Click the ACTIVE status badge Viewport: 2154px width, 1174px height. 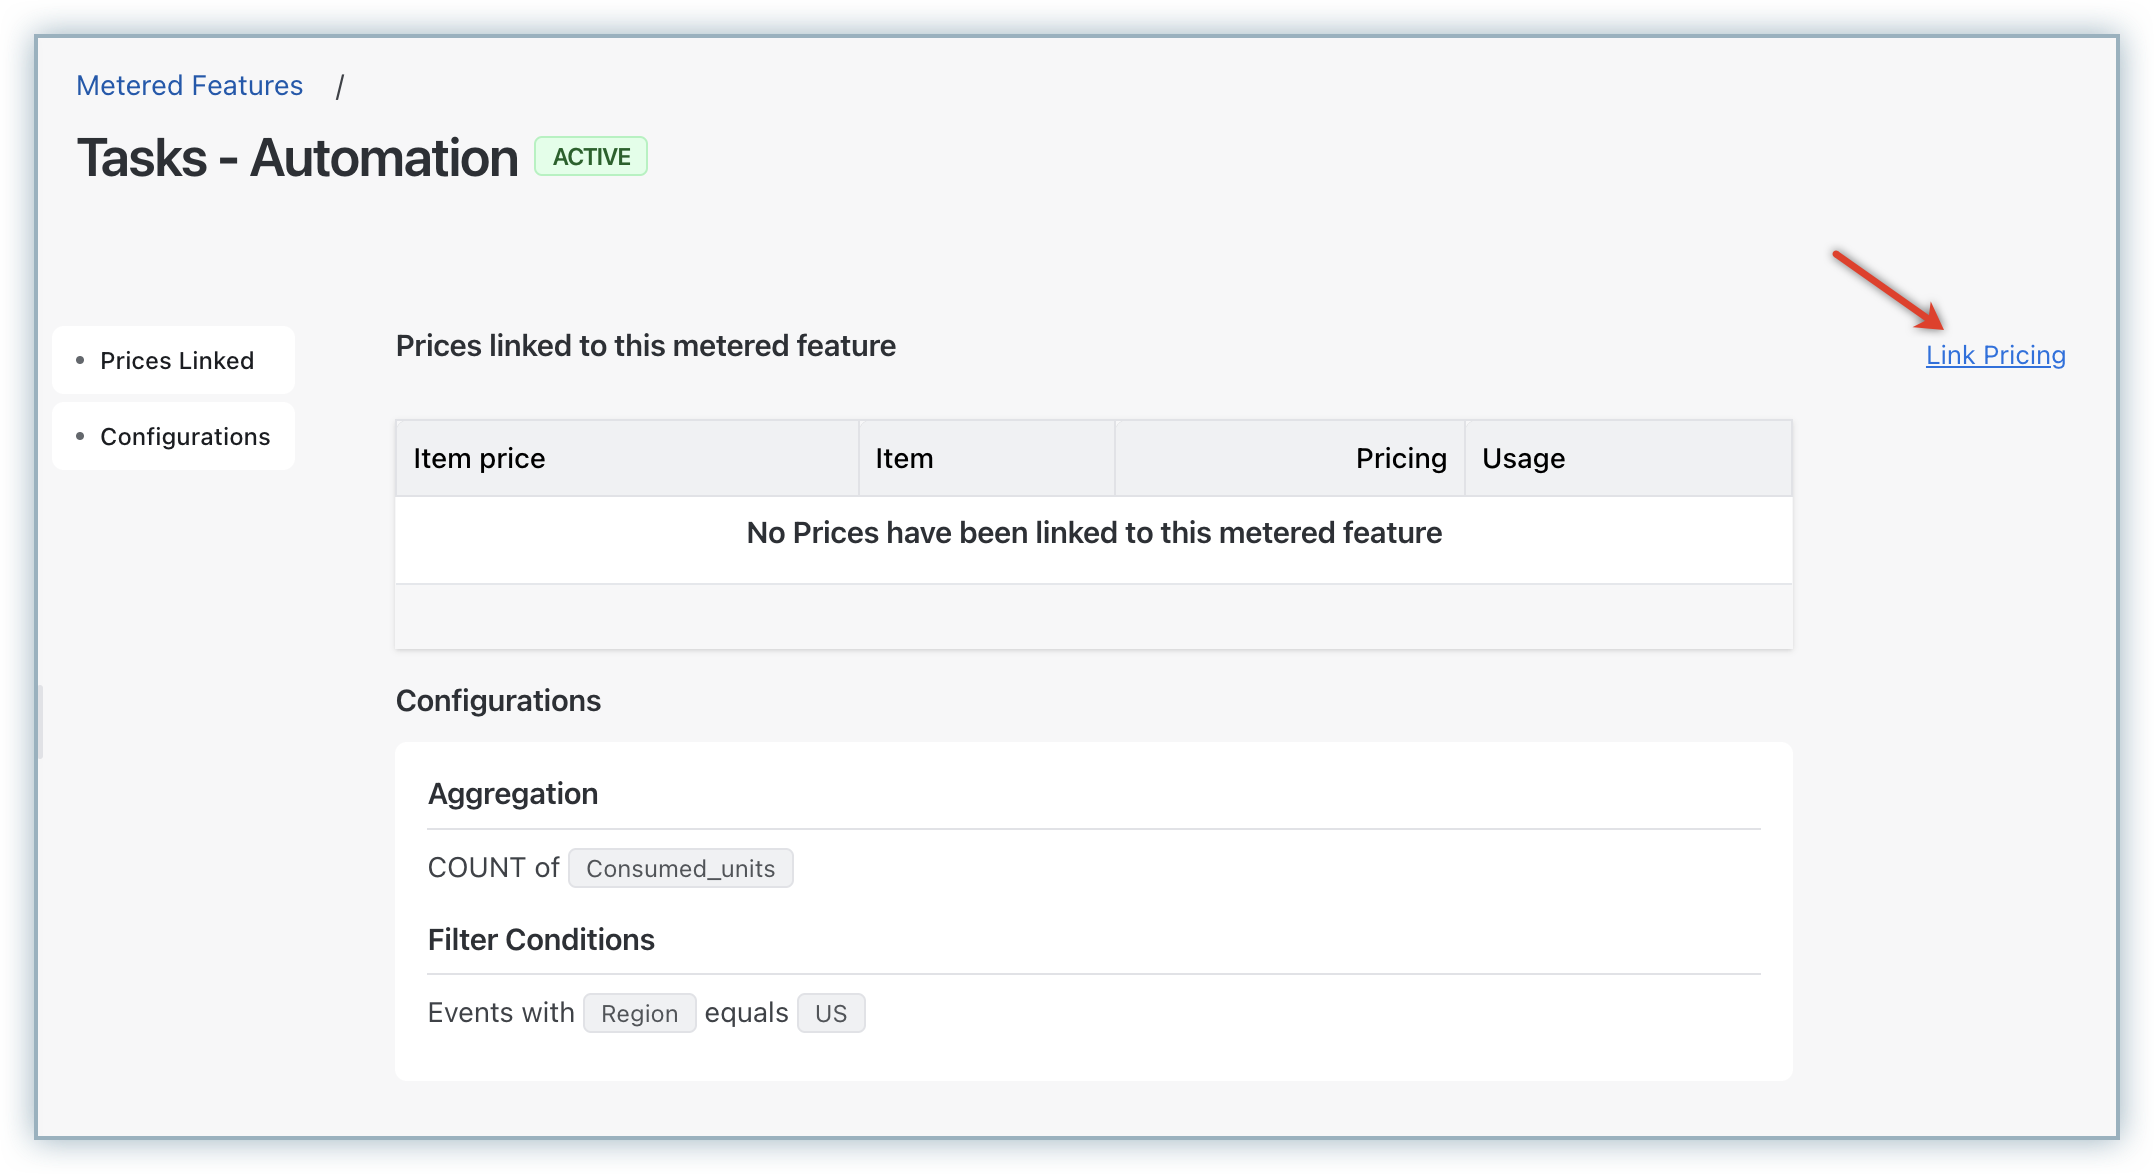[591, 157]
